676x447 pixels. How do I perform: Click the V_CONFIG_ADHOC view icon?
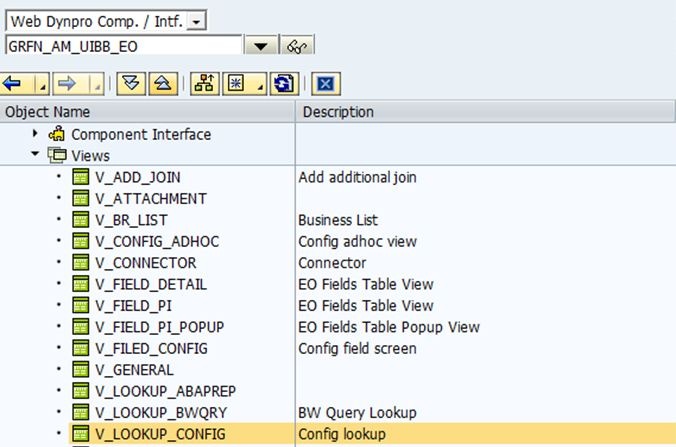[81, 241]
